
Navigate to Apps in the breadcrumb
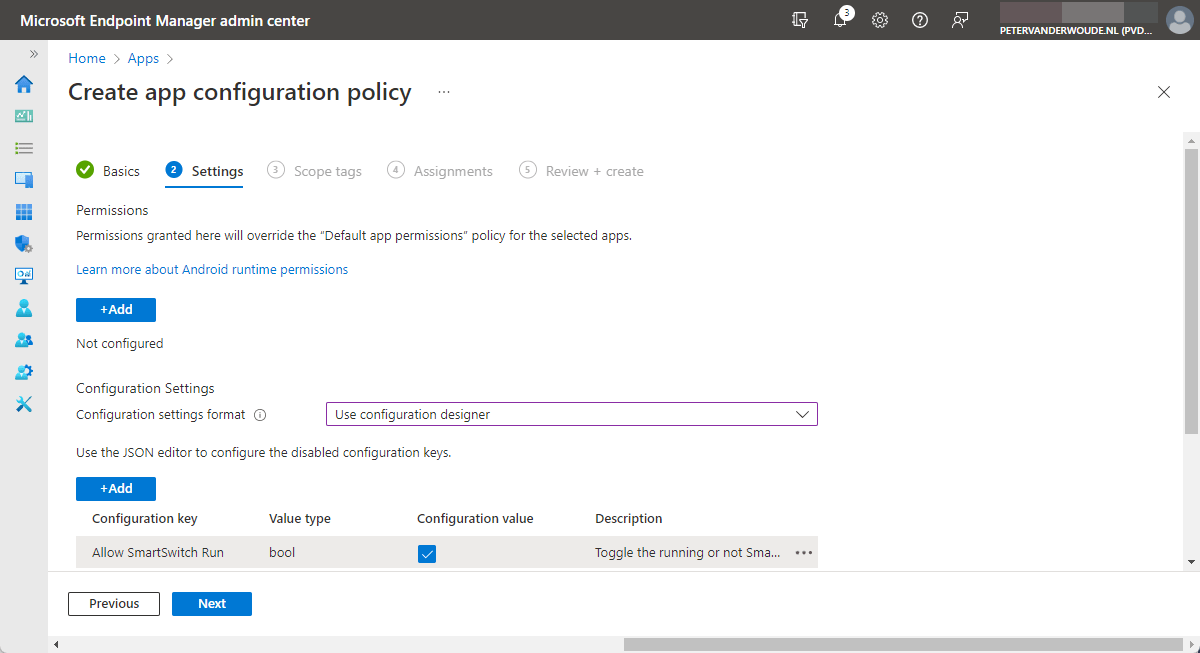coord(143,58)
